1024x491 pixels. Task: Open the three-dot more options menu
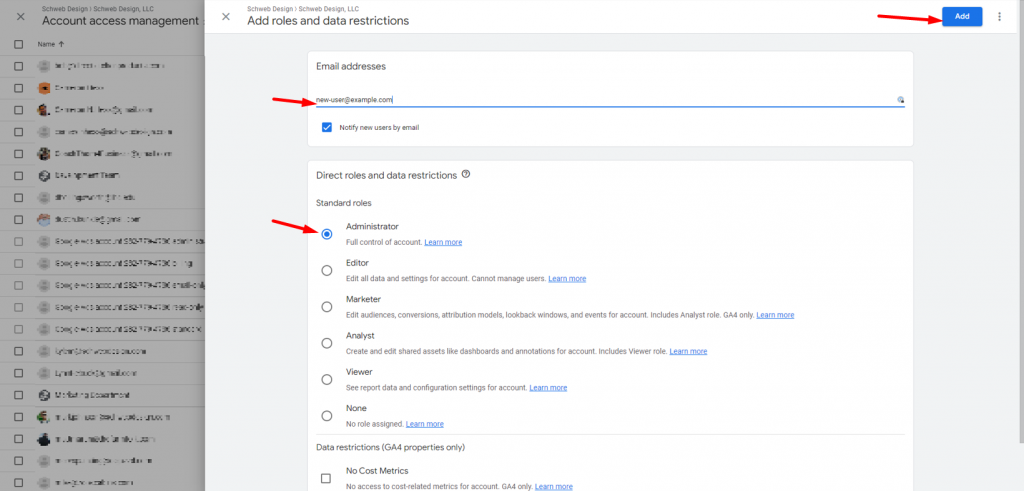click(x=999, y=17)
